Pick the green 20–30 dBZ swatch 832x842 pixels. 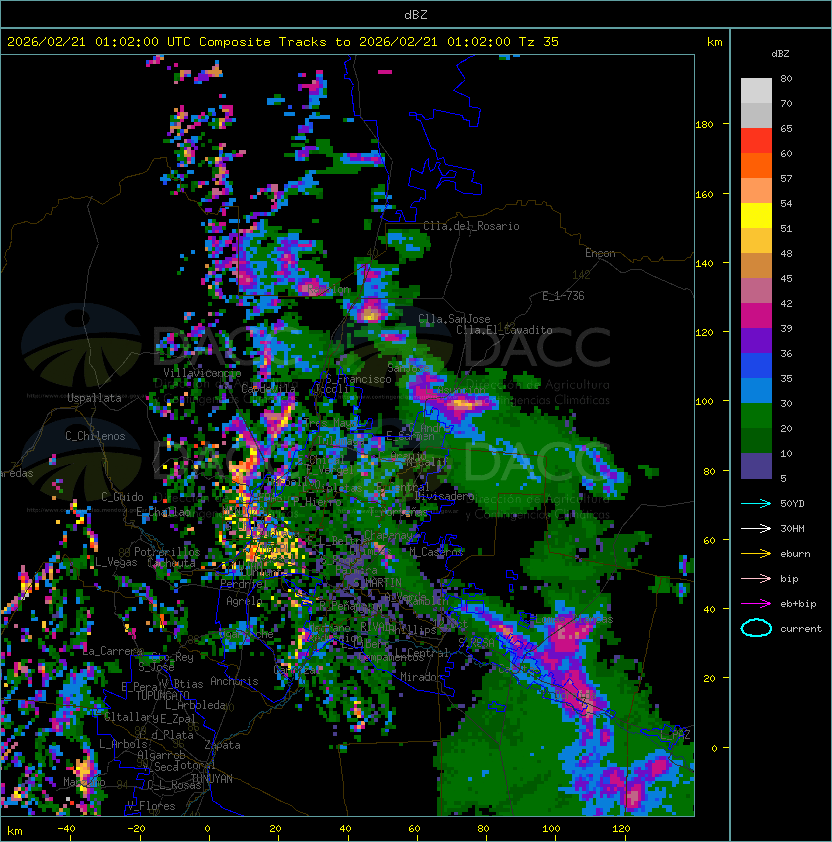(x=756, y=416)
